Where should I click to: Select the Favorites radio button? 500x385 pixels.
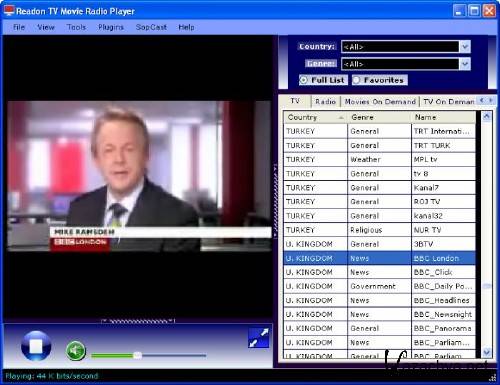click(379, 80)
